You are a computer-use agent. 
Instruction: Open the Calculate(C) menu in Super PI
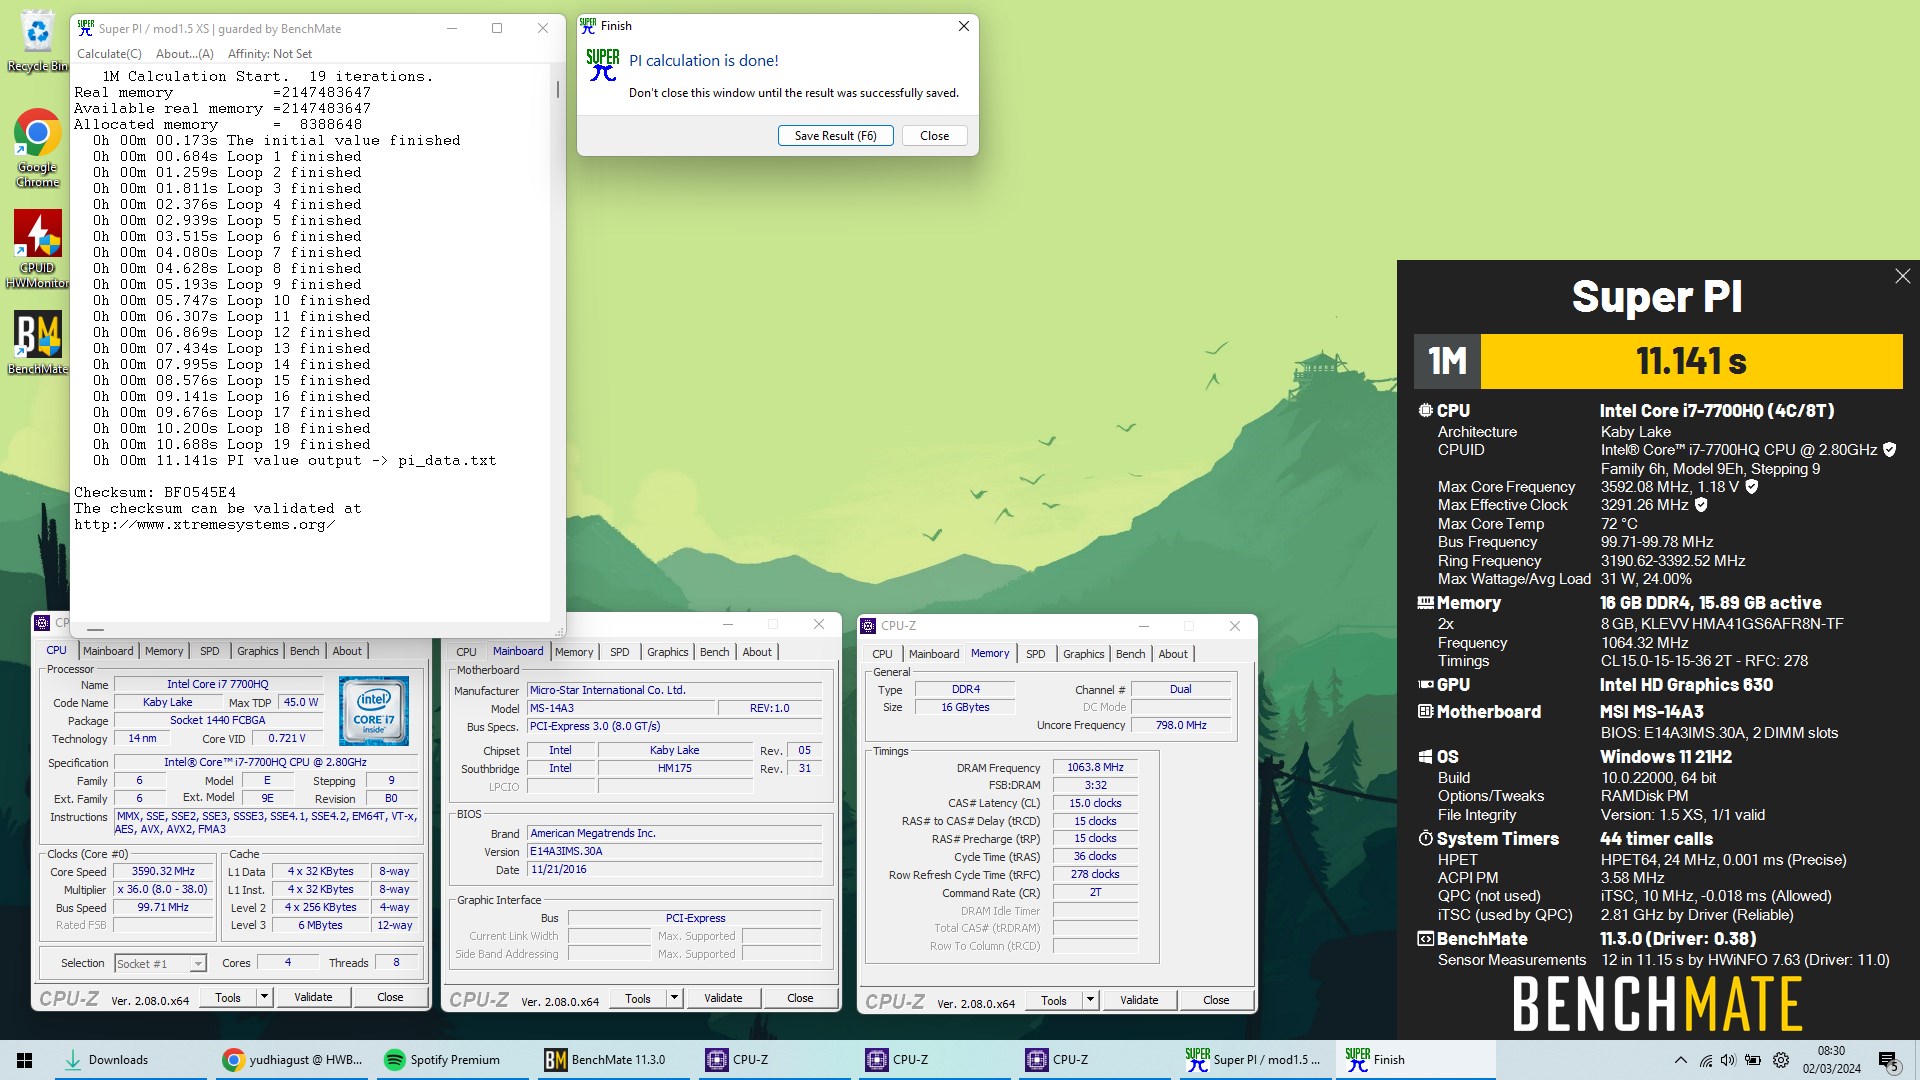(x=109, y=54)
